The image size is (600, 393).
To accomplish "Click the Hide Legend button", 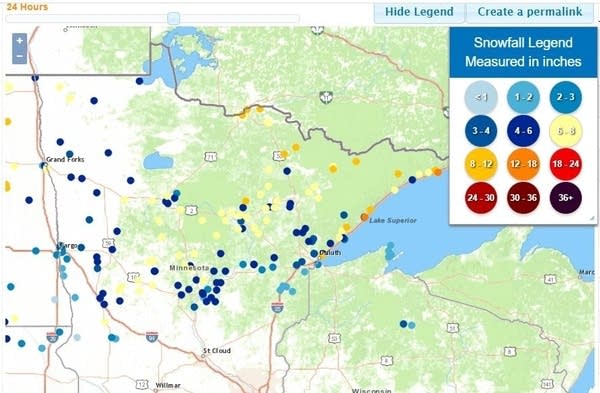I will pos(419,11).
